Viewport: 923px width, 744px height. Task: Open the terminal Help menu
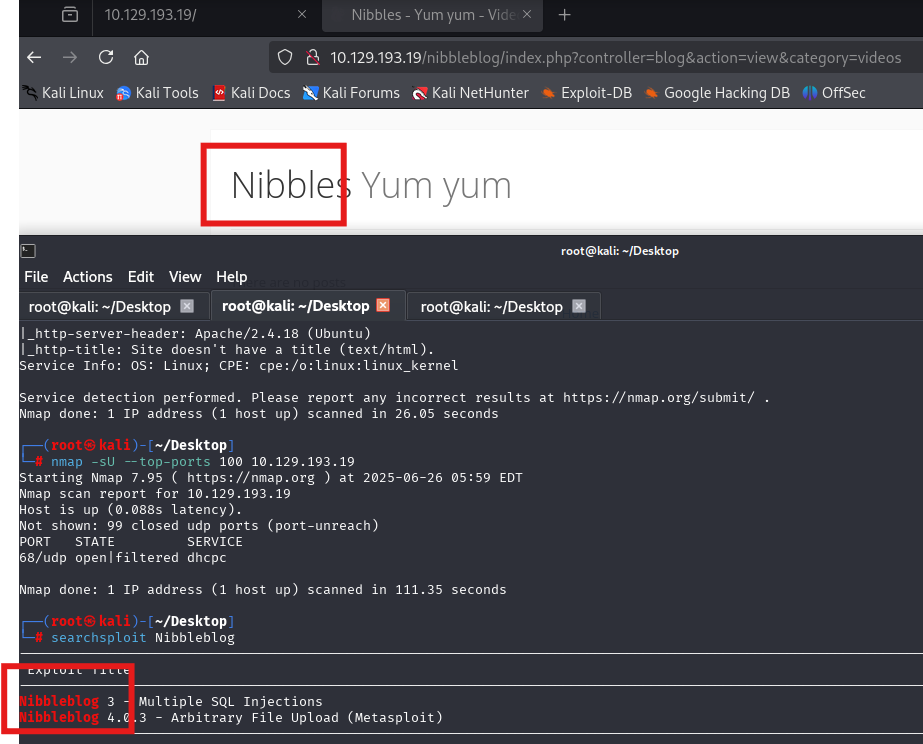(231, 277)
